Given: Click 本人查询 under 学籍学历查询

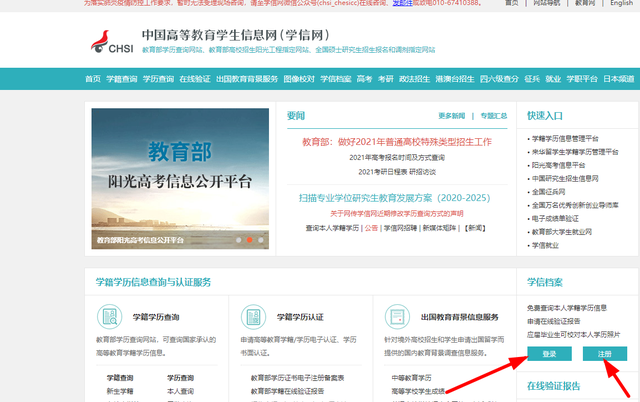Looking at the screenshot, I should click(x=180, y=391).
